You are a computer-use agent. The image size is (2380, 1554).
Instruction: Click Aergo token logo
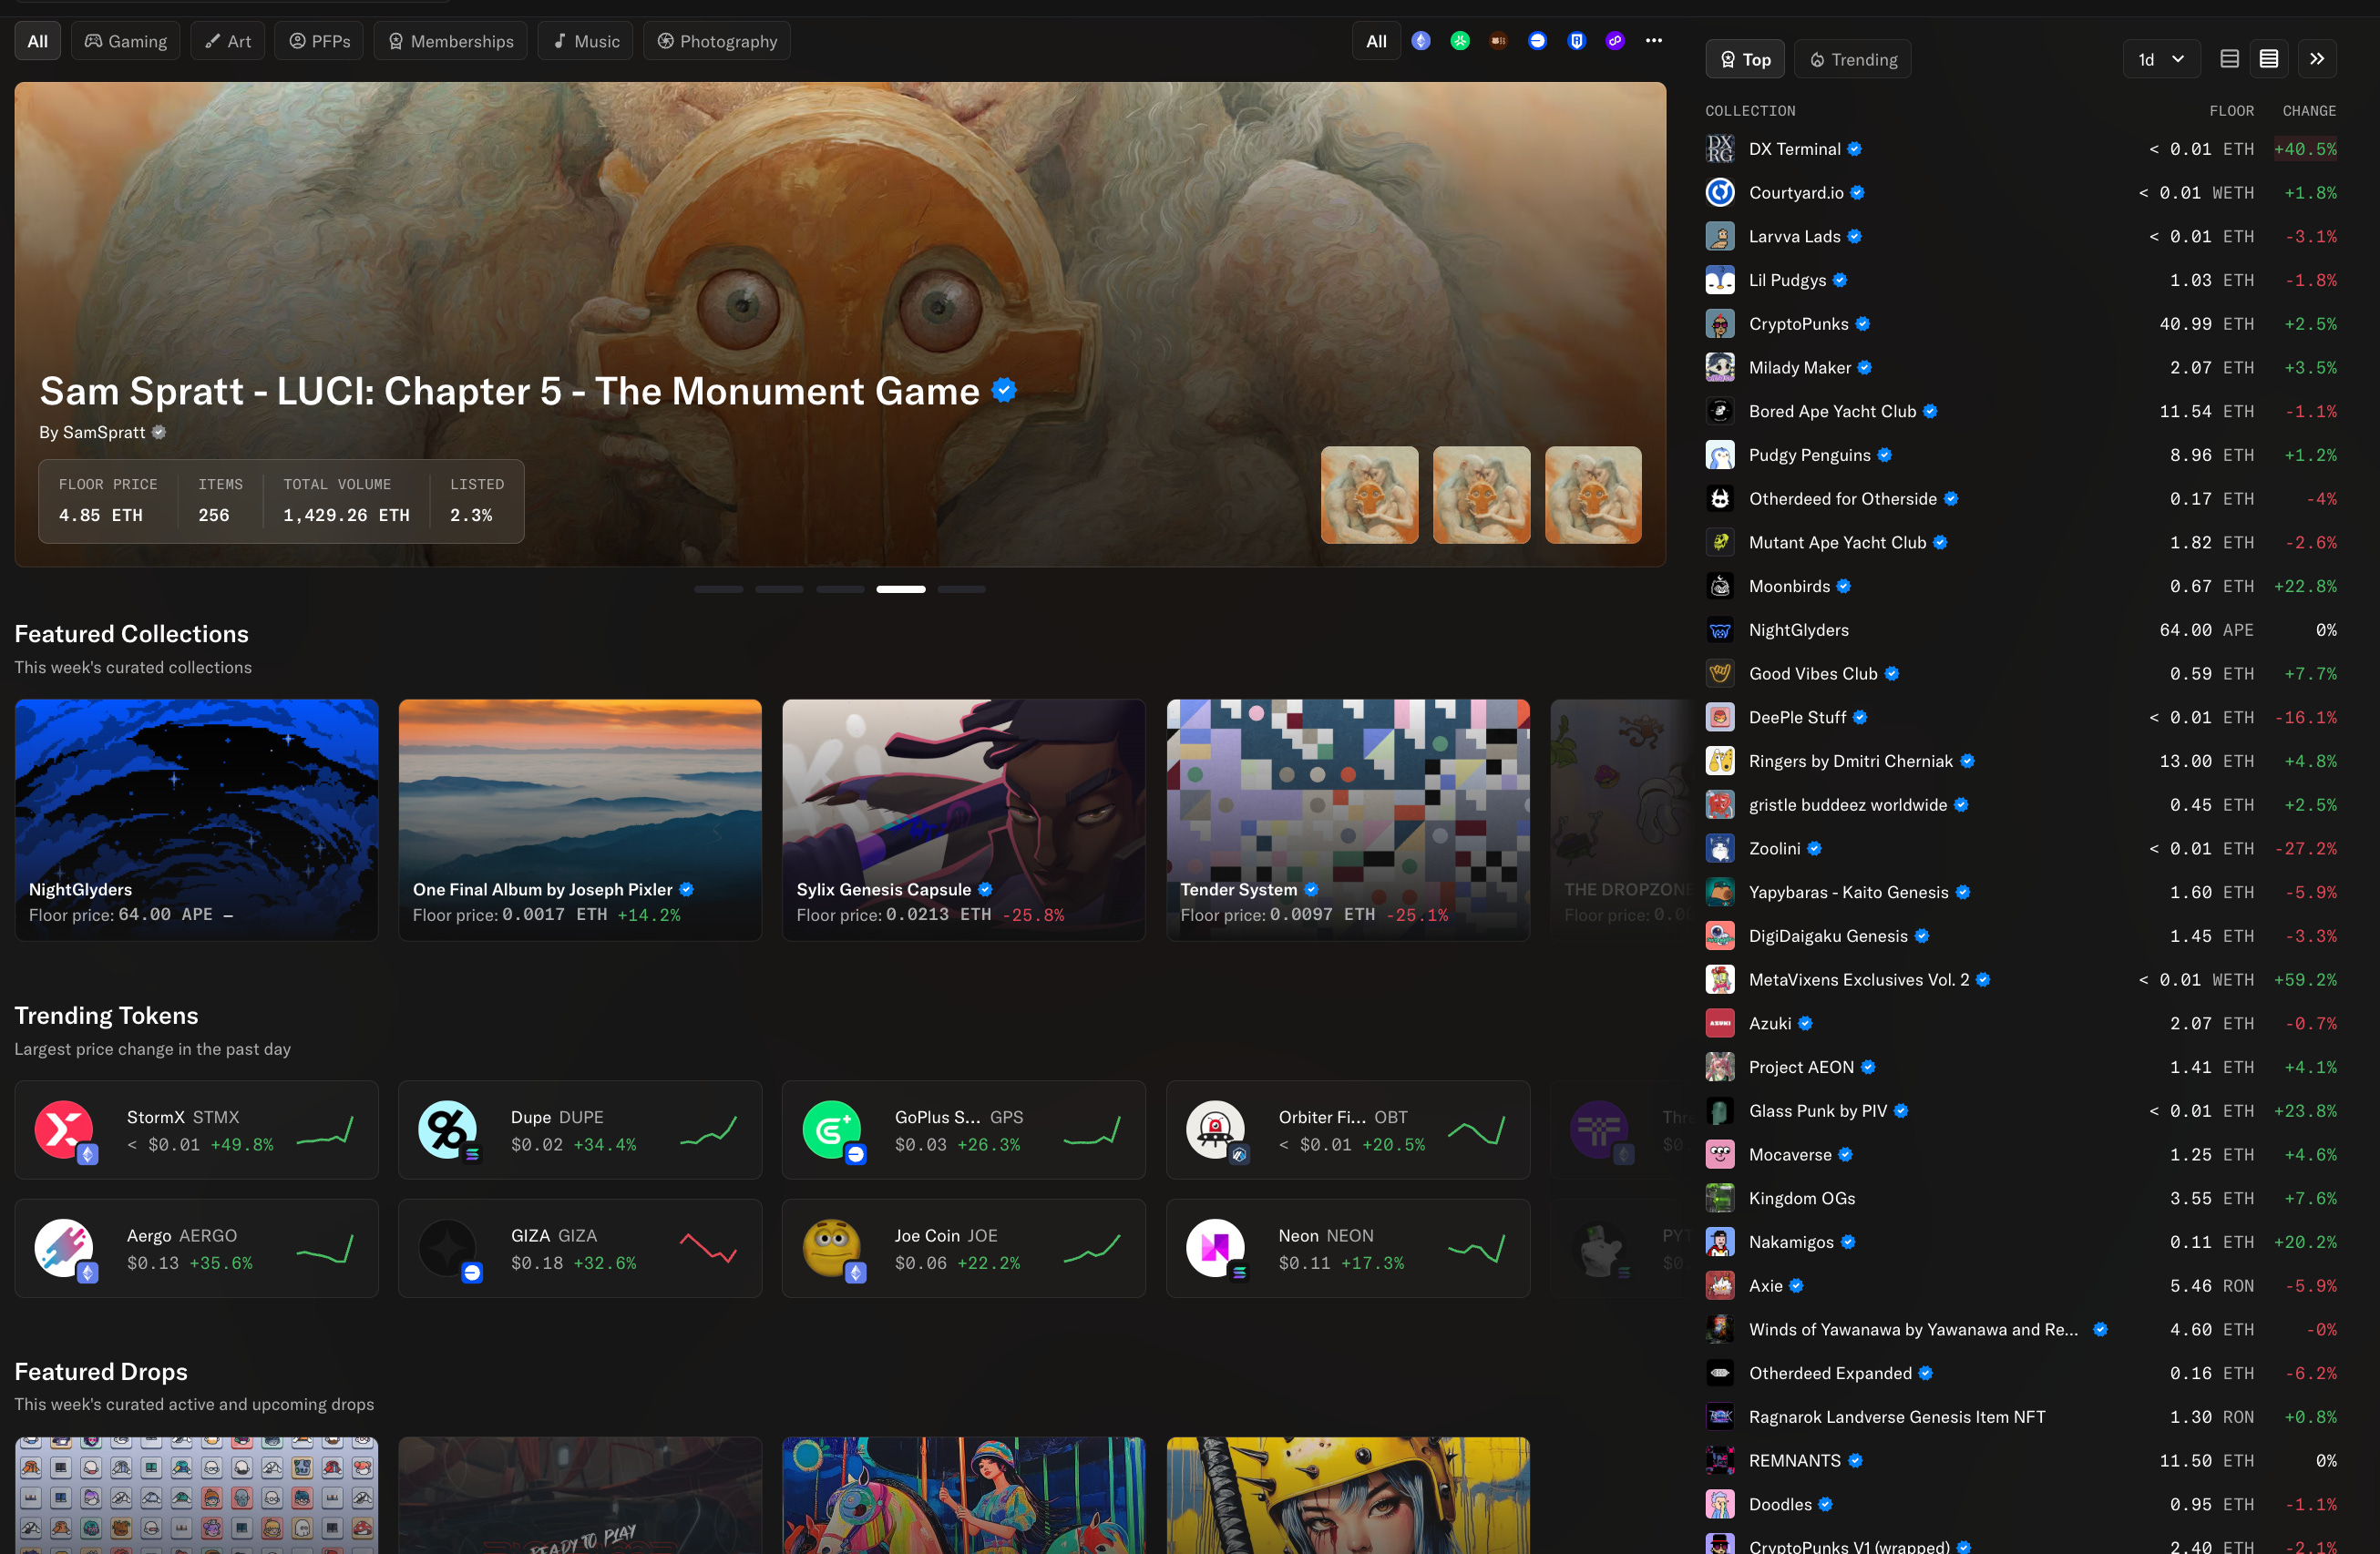tap(64, 1248)
